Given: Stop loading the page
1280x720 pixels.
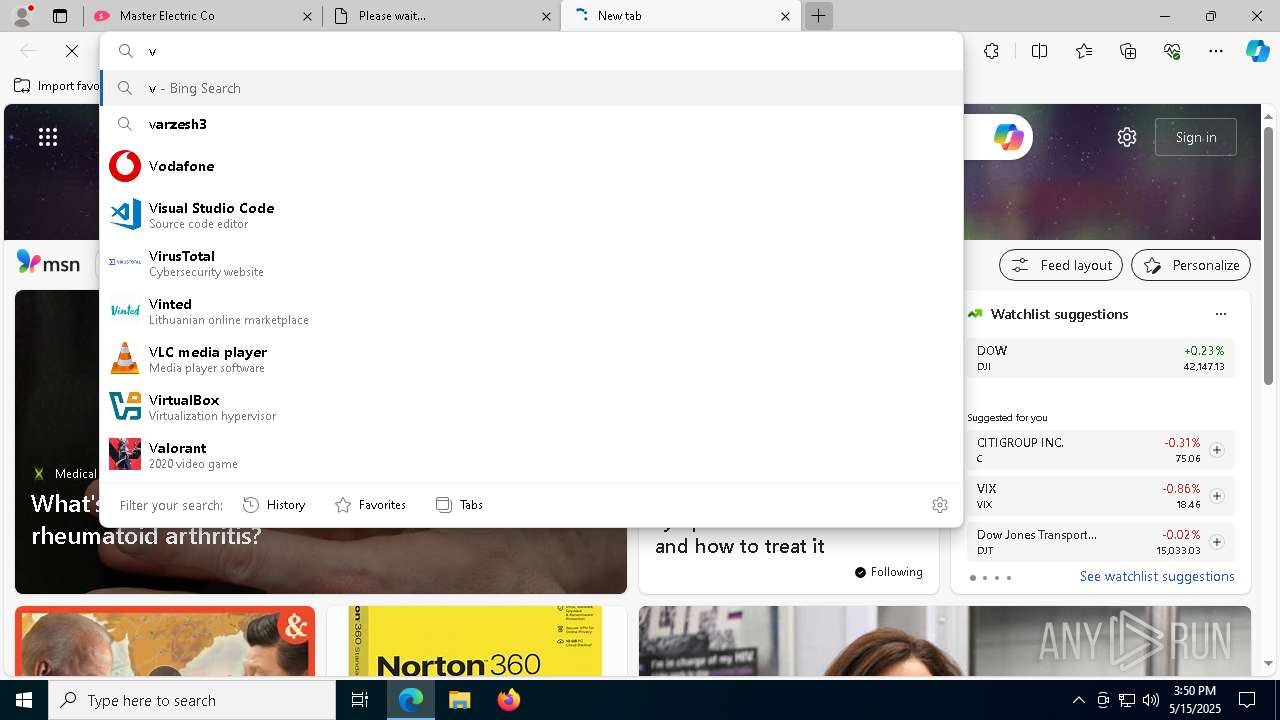Looking at the screenshot, I should click(x=72, y=51).
